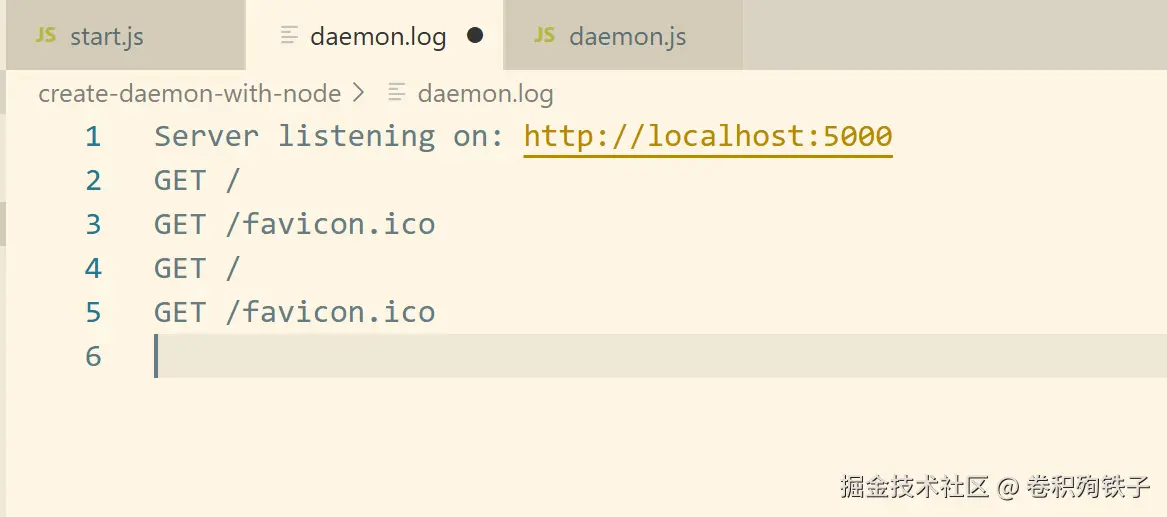Switch to the start.js tab
Screen dimensions: 1167x517
[x=106, y=37]
